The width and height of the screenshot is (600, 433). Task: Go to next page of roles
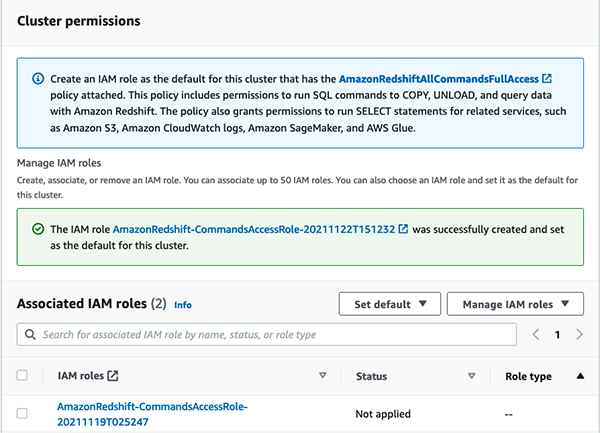(579, 334)
